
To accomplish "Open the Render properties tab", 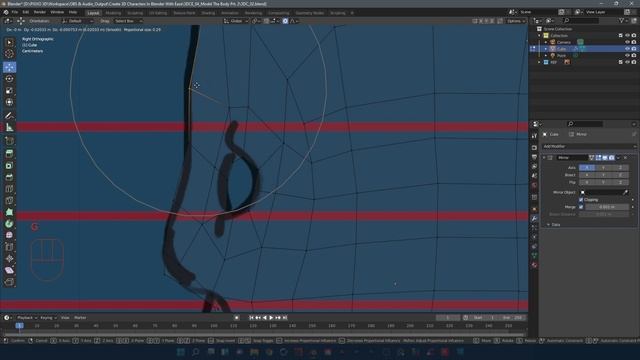I will click(x=534, y=147).
